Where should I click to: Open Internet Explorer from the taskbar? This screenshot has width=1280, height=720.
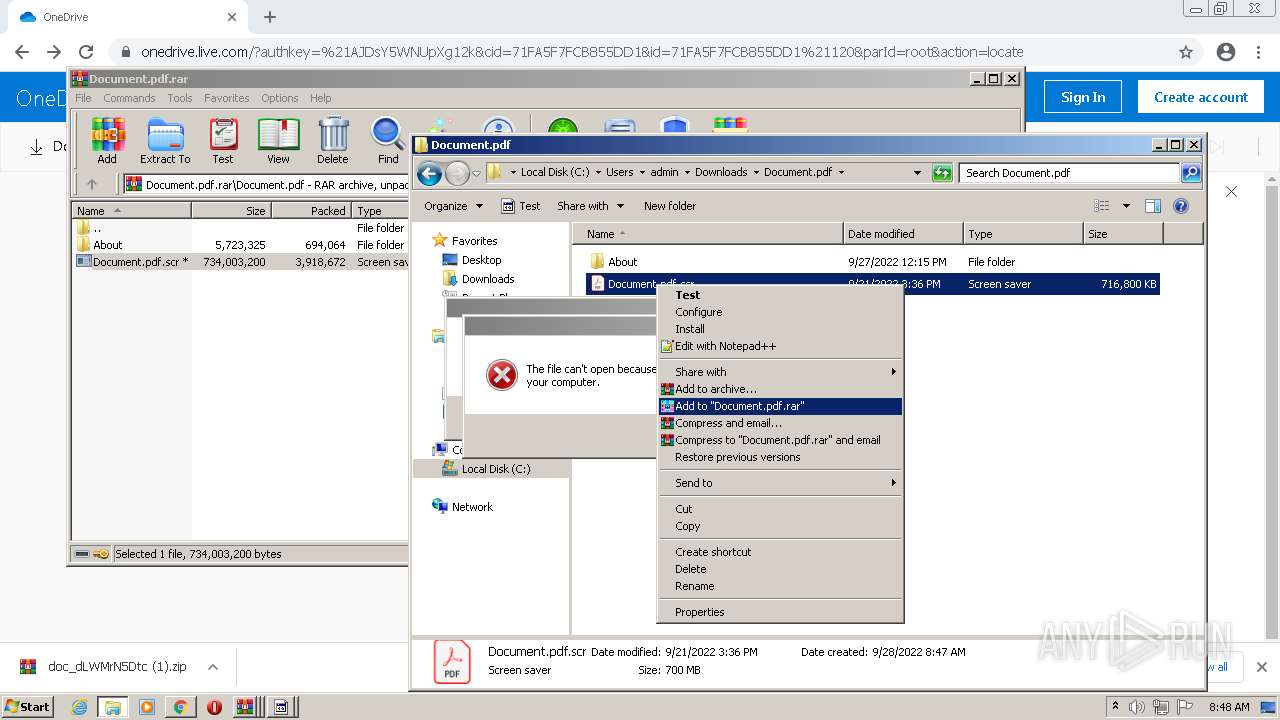click(79, 707)
